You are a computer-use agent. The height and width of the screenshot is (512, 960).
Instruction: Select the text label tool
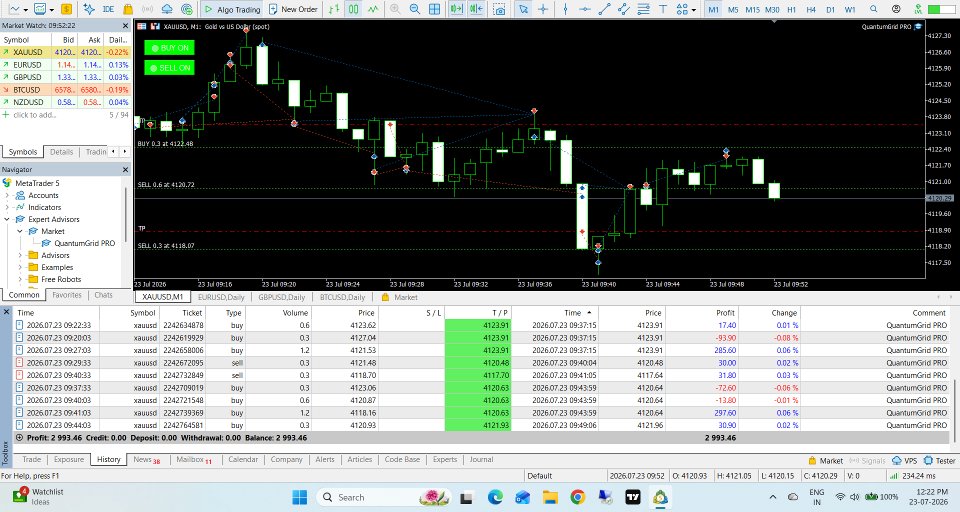[x=663, y=9]
